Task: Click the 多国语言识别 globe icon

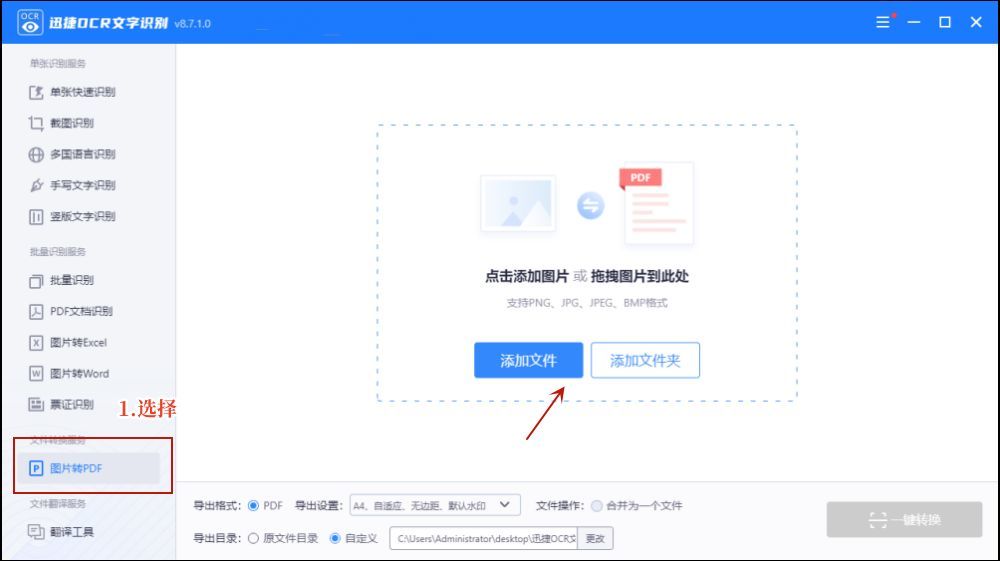Action: tap(36, 154)
